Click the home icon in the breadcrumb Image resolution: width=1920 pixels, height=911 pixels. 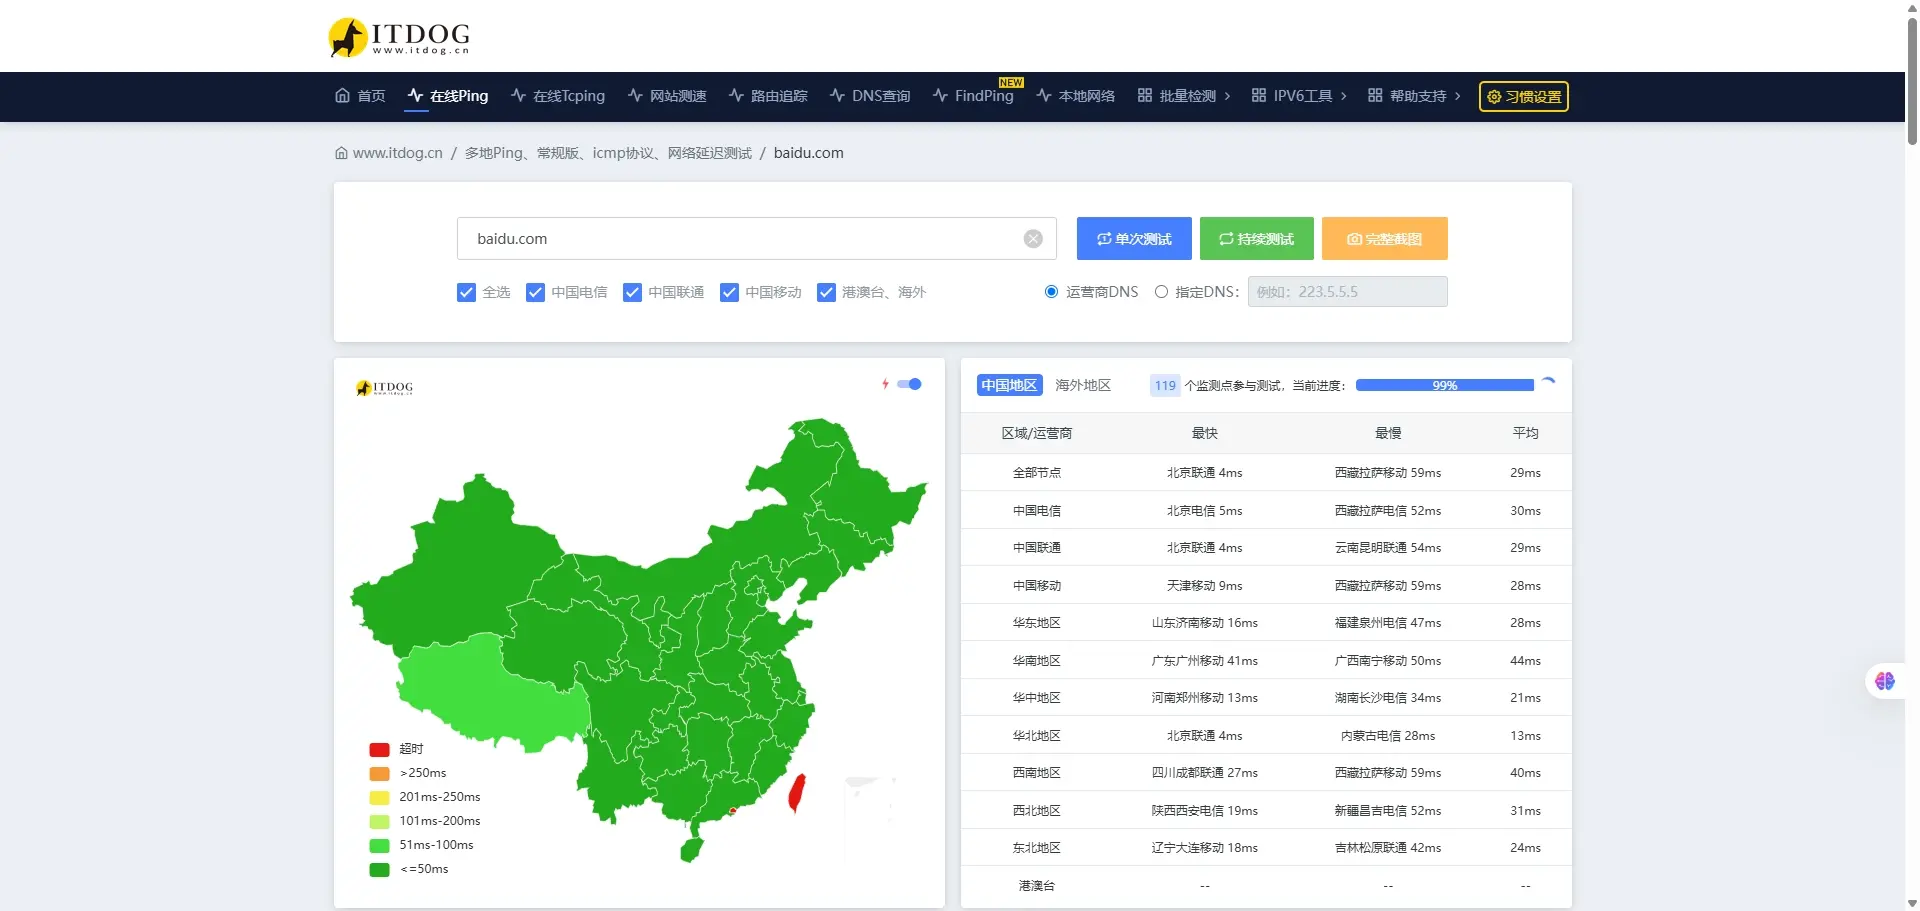(340, 153)
